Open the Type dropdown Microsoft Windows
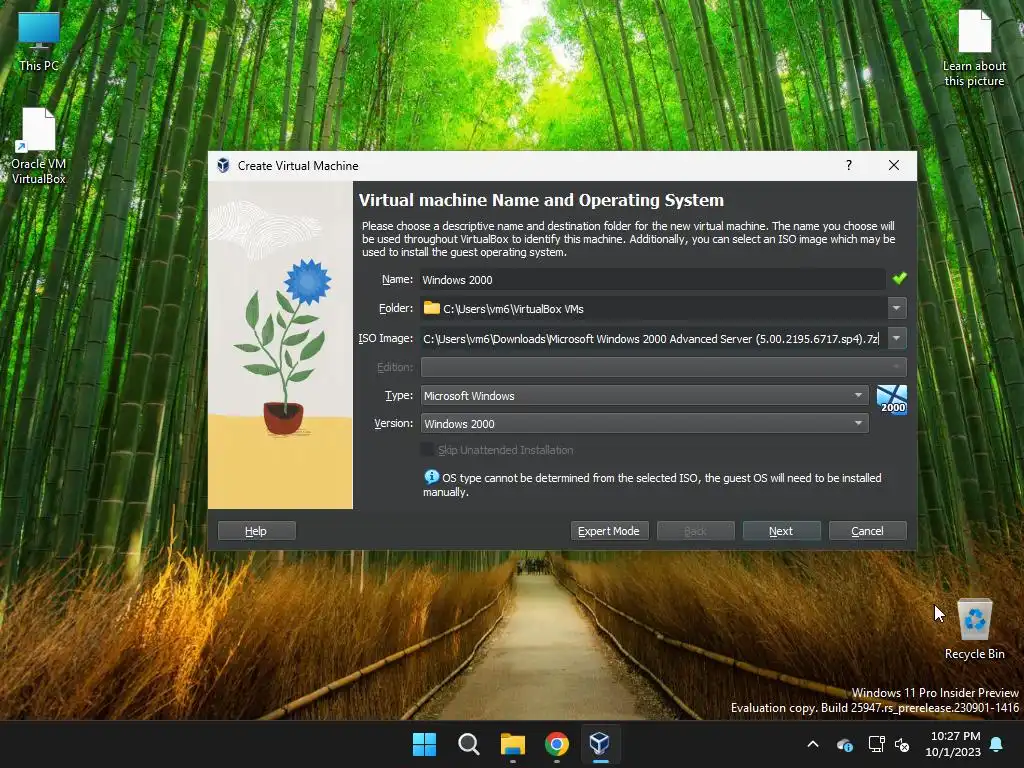This screenshot has width=1024, height=768. tap(645, 395)
